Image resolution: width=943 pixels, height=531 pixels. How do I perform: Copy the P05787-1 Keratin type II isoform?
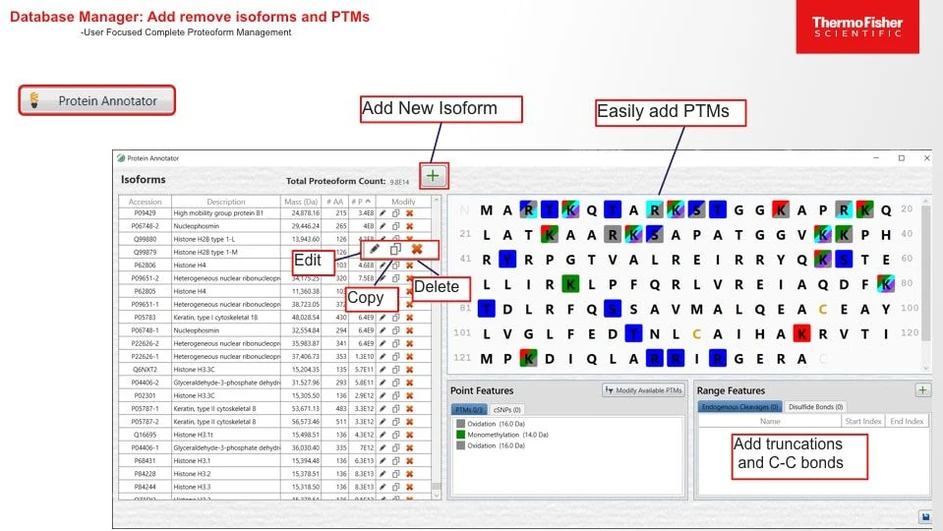coord(396,408)
